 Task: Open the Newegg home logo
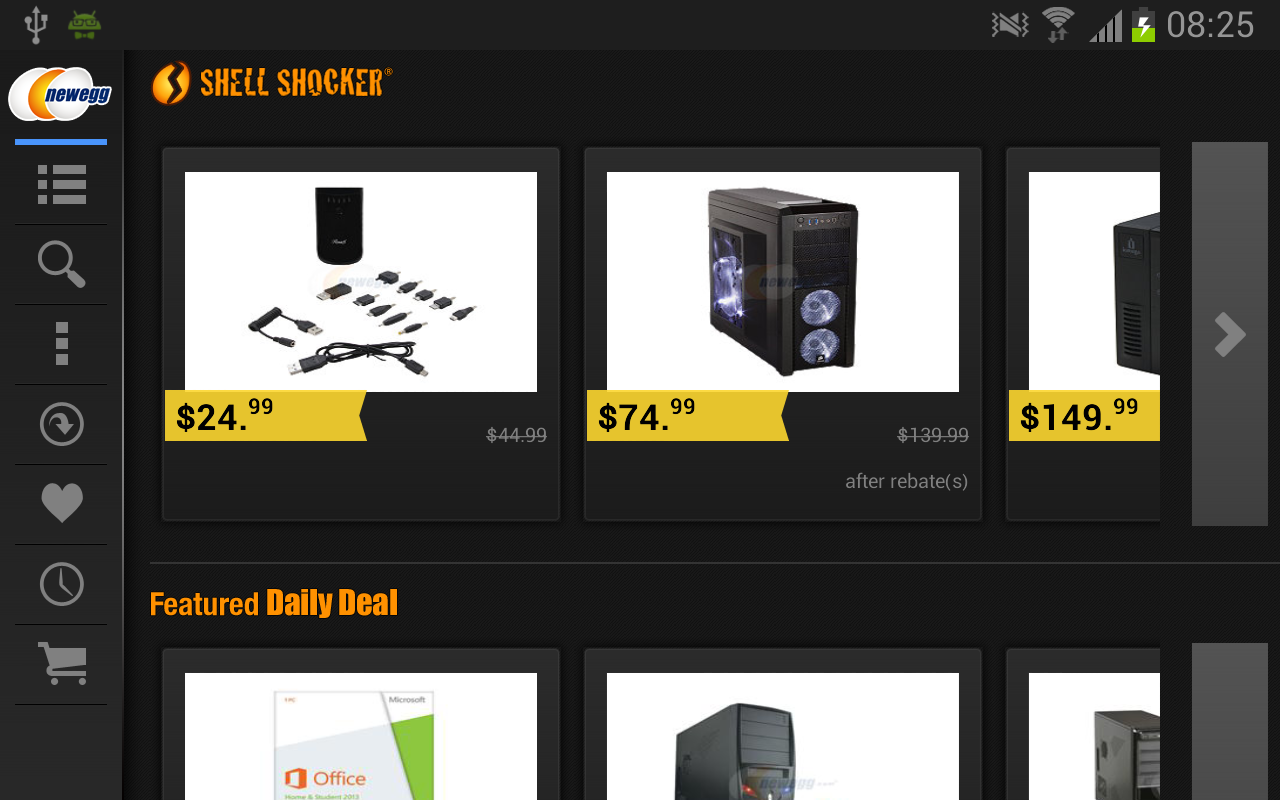(61, 94)
